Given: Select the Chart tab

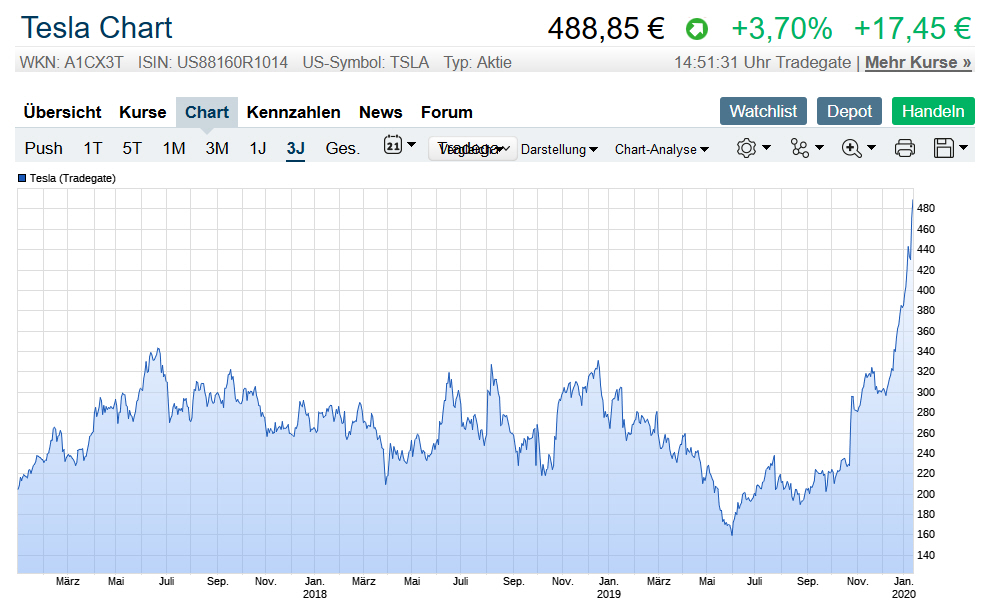Looking at the screenshot, I should (x=207, y=112).
